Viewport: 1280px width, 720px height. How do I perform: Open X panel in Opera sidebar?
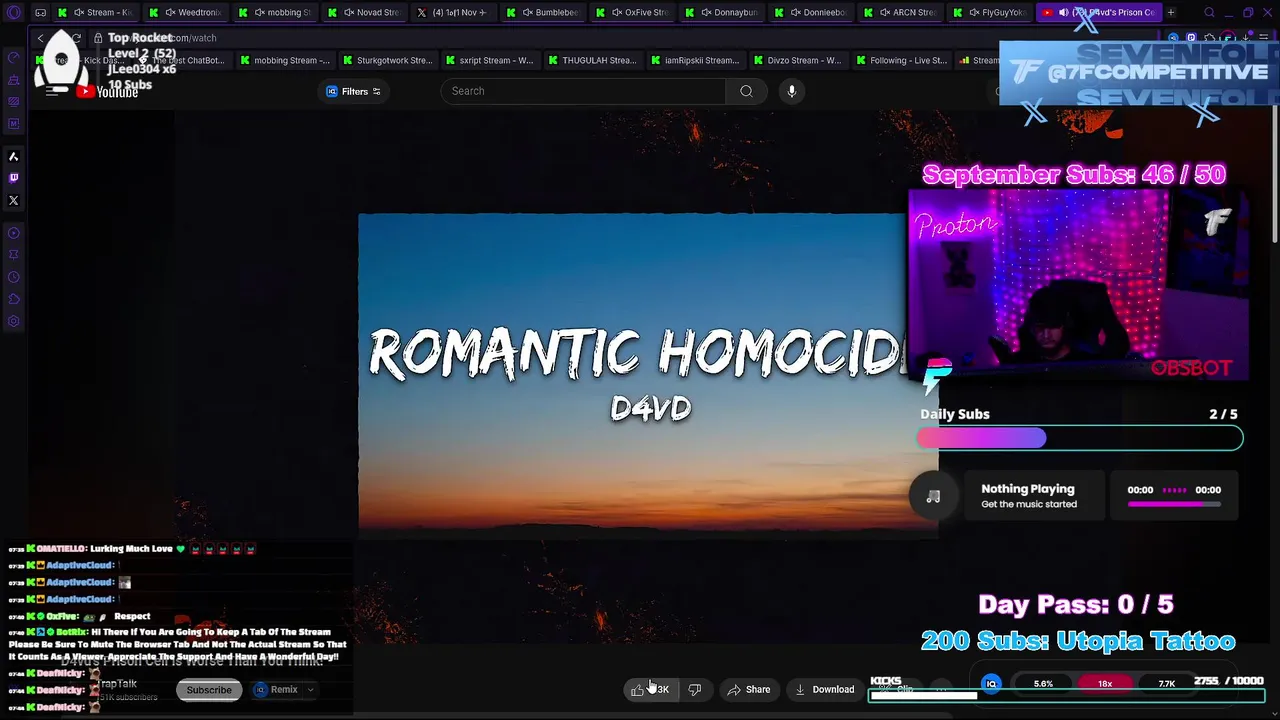coord(14,200)
